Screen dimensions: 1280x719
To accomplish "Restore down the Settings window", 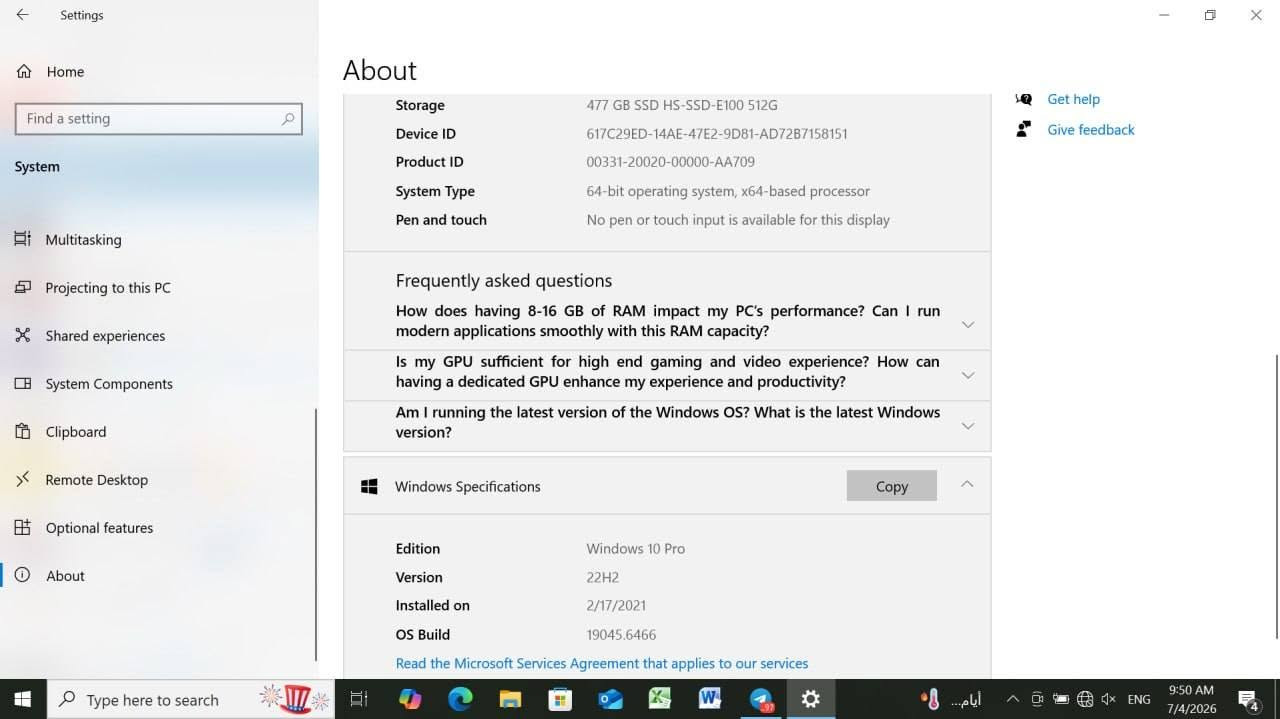I will pos(1210,15).
